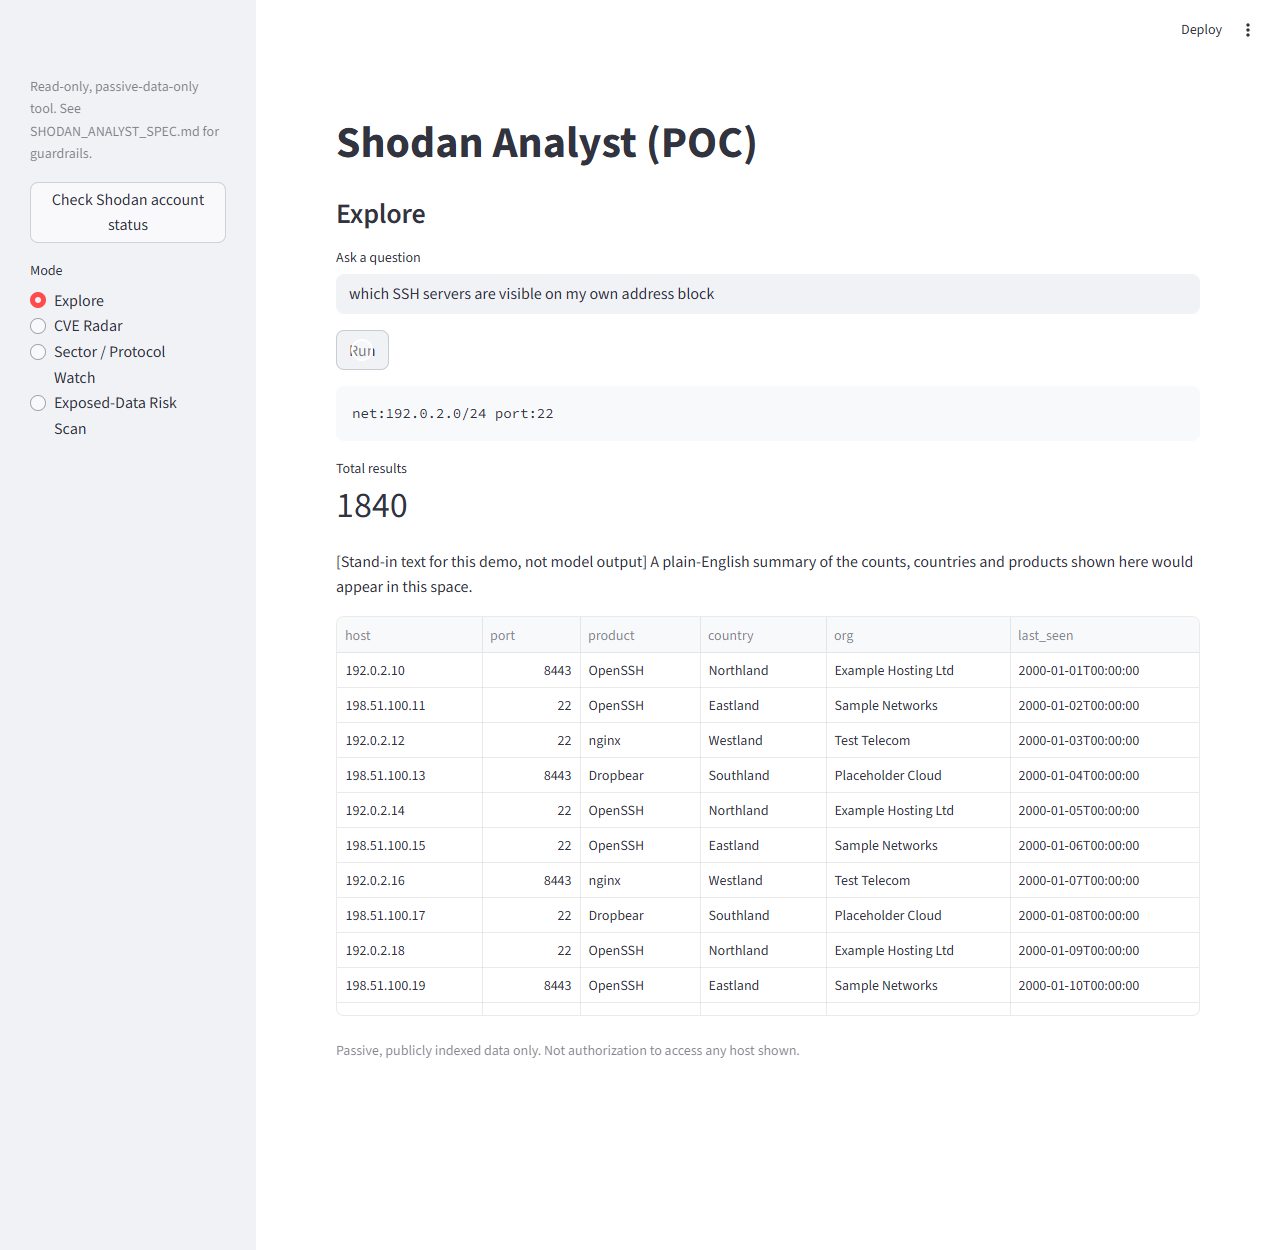
Task: Click last_seen 2000-01-05T00:00:00 cell
Action: pos(1104,810)
